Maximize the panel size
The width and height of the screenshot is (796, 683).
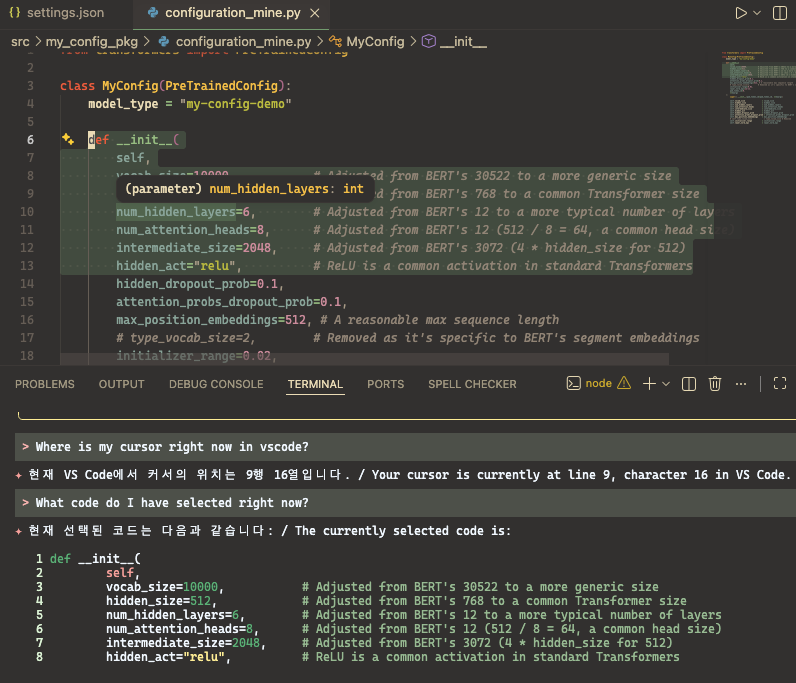click(x=780, y=383)
